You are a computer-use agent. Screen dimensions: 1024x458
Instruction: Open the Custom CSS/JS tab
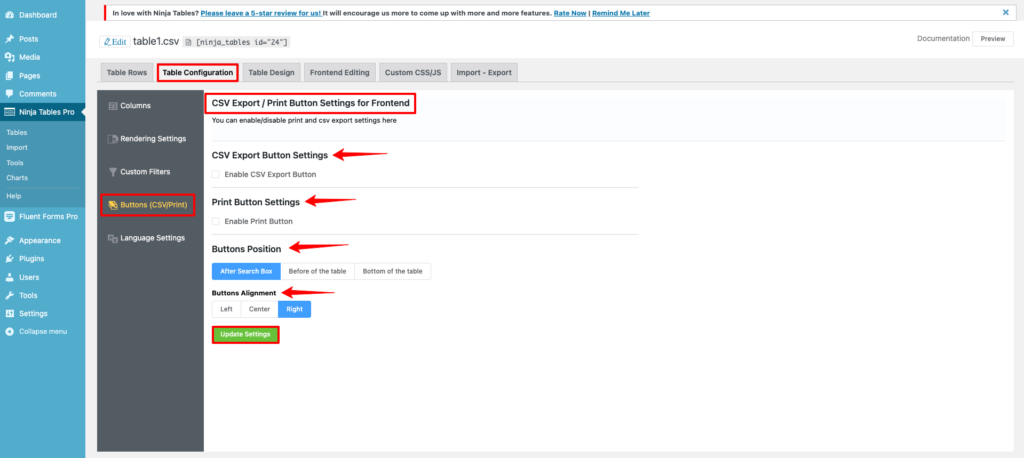coord(413,73)
